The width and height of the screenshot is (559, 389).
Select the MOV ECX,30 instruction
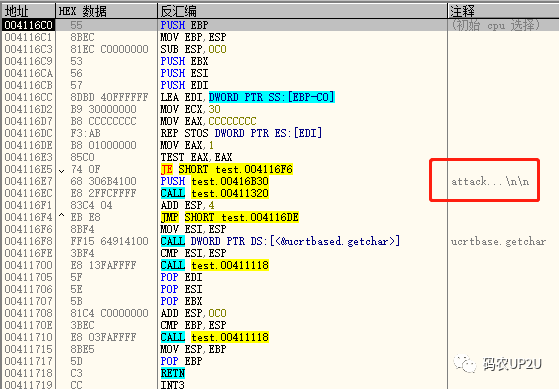point(190,109)
